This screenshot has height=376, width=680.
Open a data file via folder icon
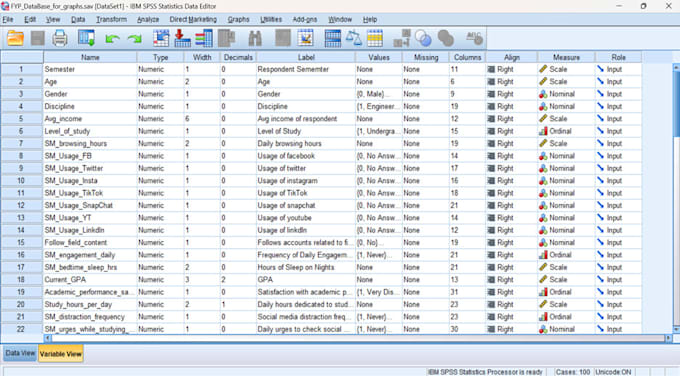pyautogui.click(x=15, y=39)
